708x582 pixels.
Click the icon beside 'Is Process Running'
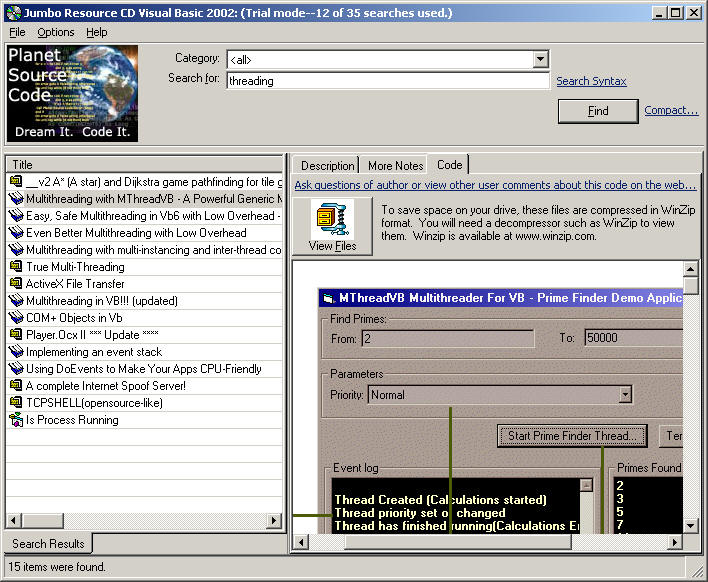(x=16, y=419)
